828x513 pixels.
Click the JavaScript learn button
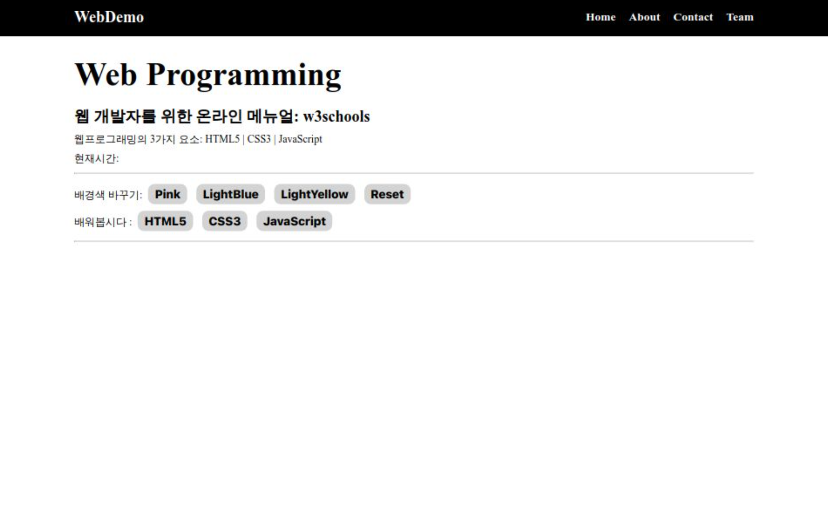tap(294, 221)
